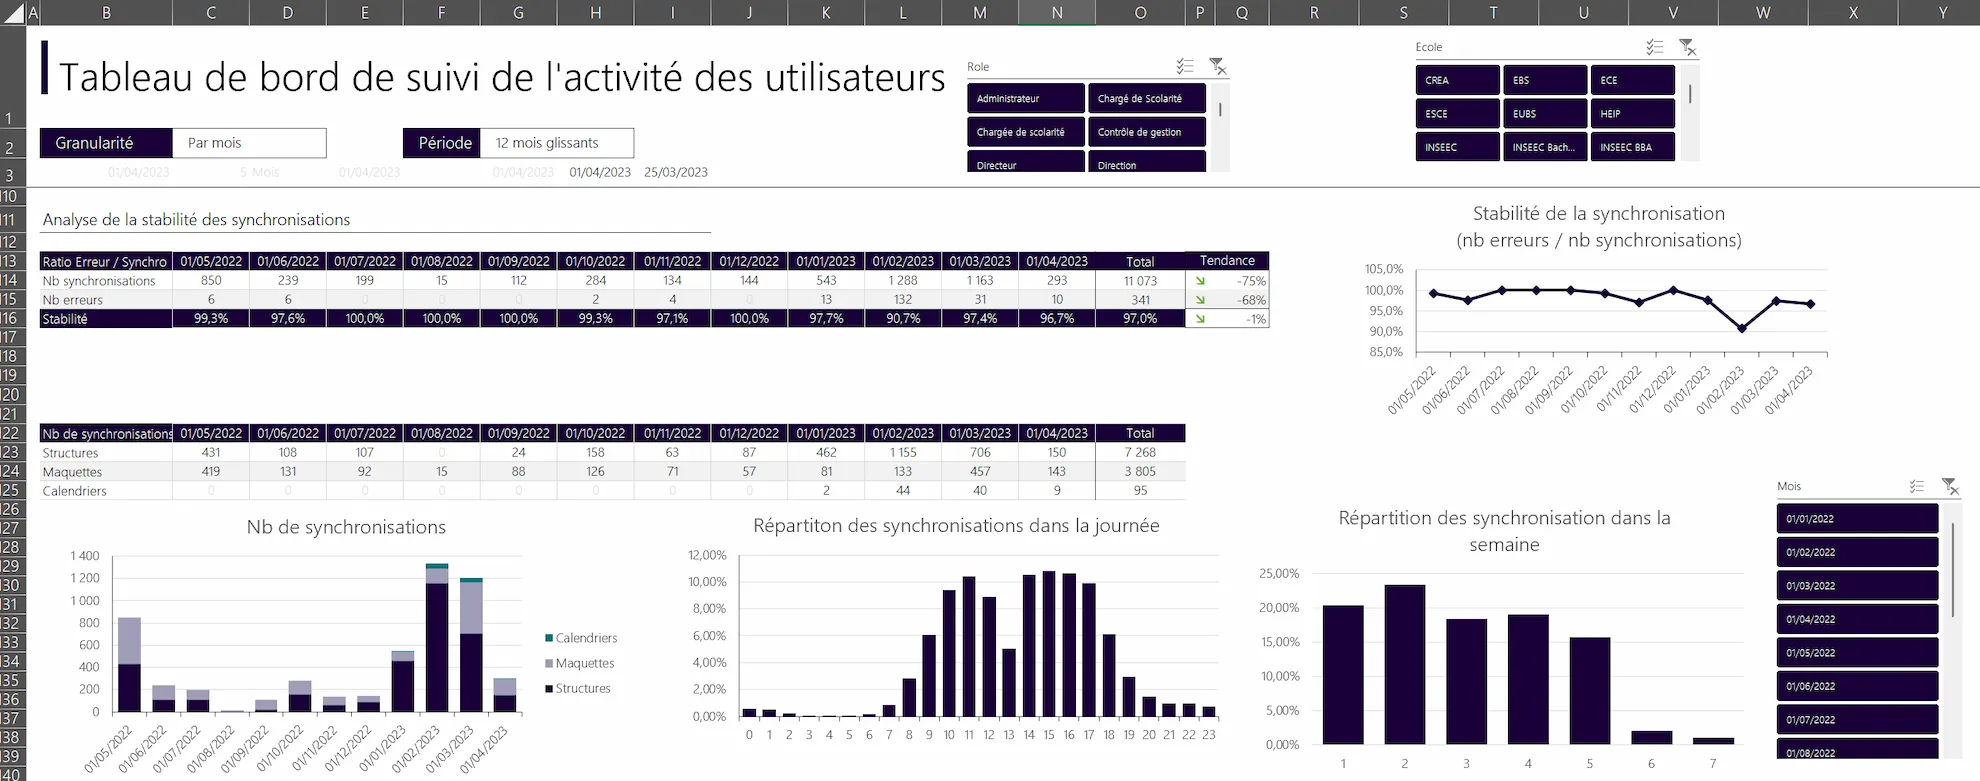Image resolution: width=1980 pixels, height=781 pixels.
Task: Choose Direction in the Role slicer
Action: coord(1147,161)
